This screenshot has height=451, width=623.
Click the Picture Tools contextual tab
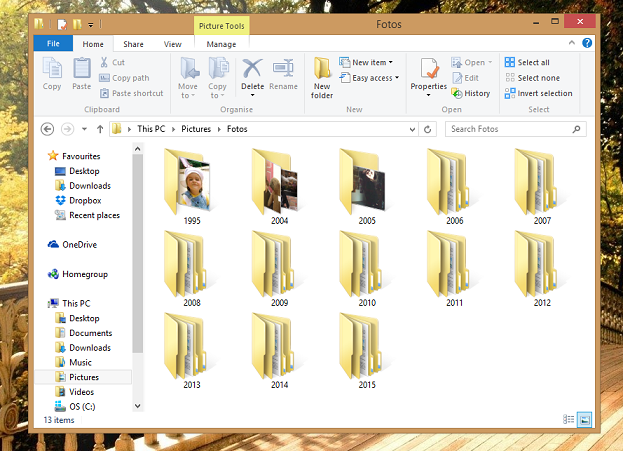pyautogui.click(x=221, y=26)
